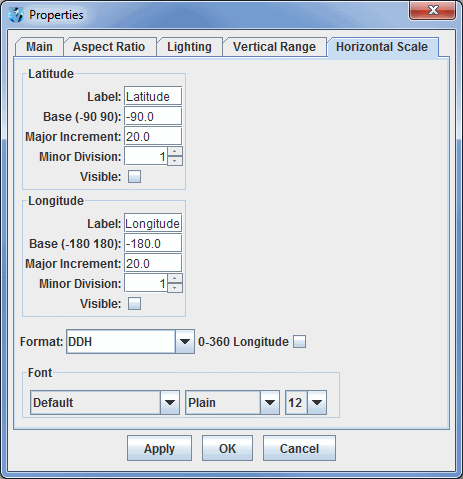Edit Longitude Major Increment value
The width and height of the screenshot is (463, 479).
point(153,264)
